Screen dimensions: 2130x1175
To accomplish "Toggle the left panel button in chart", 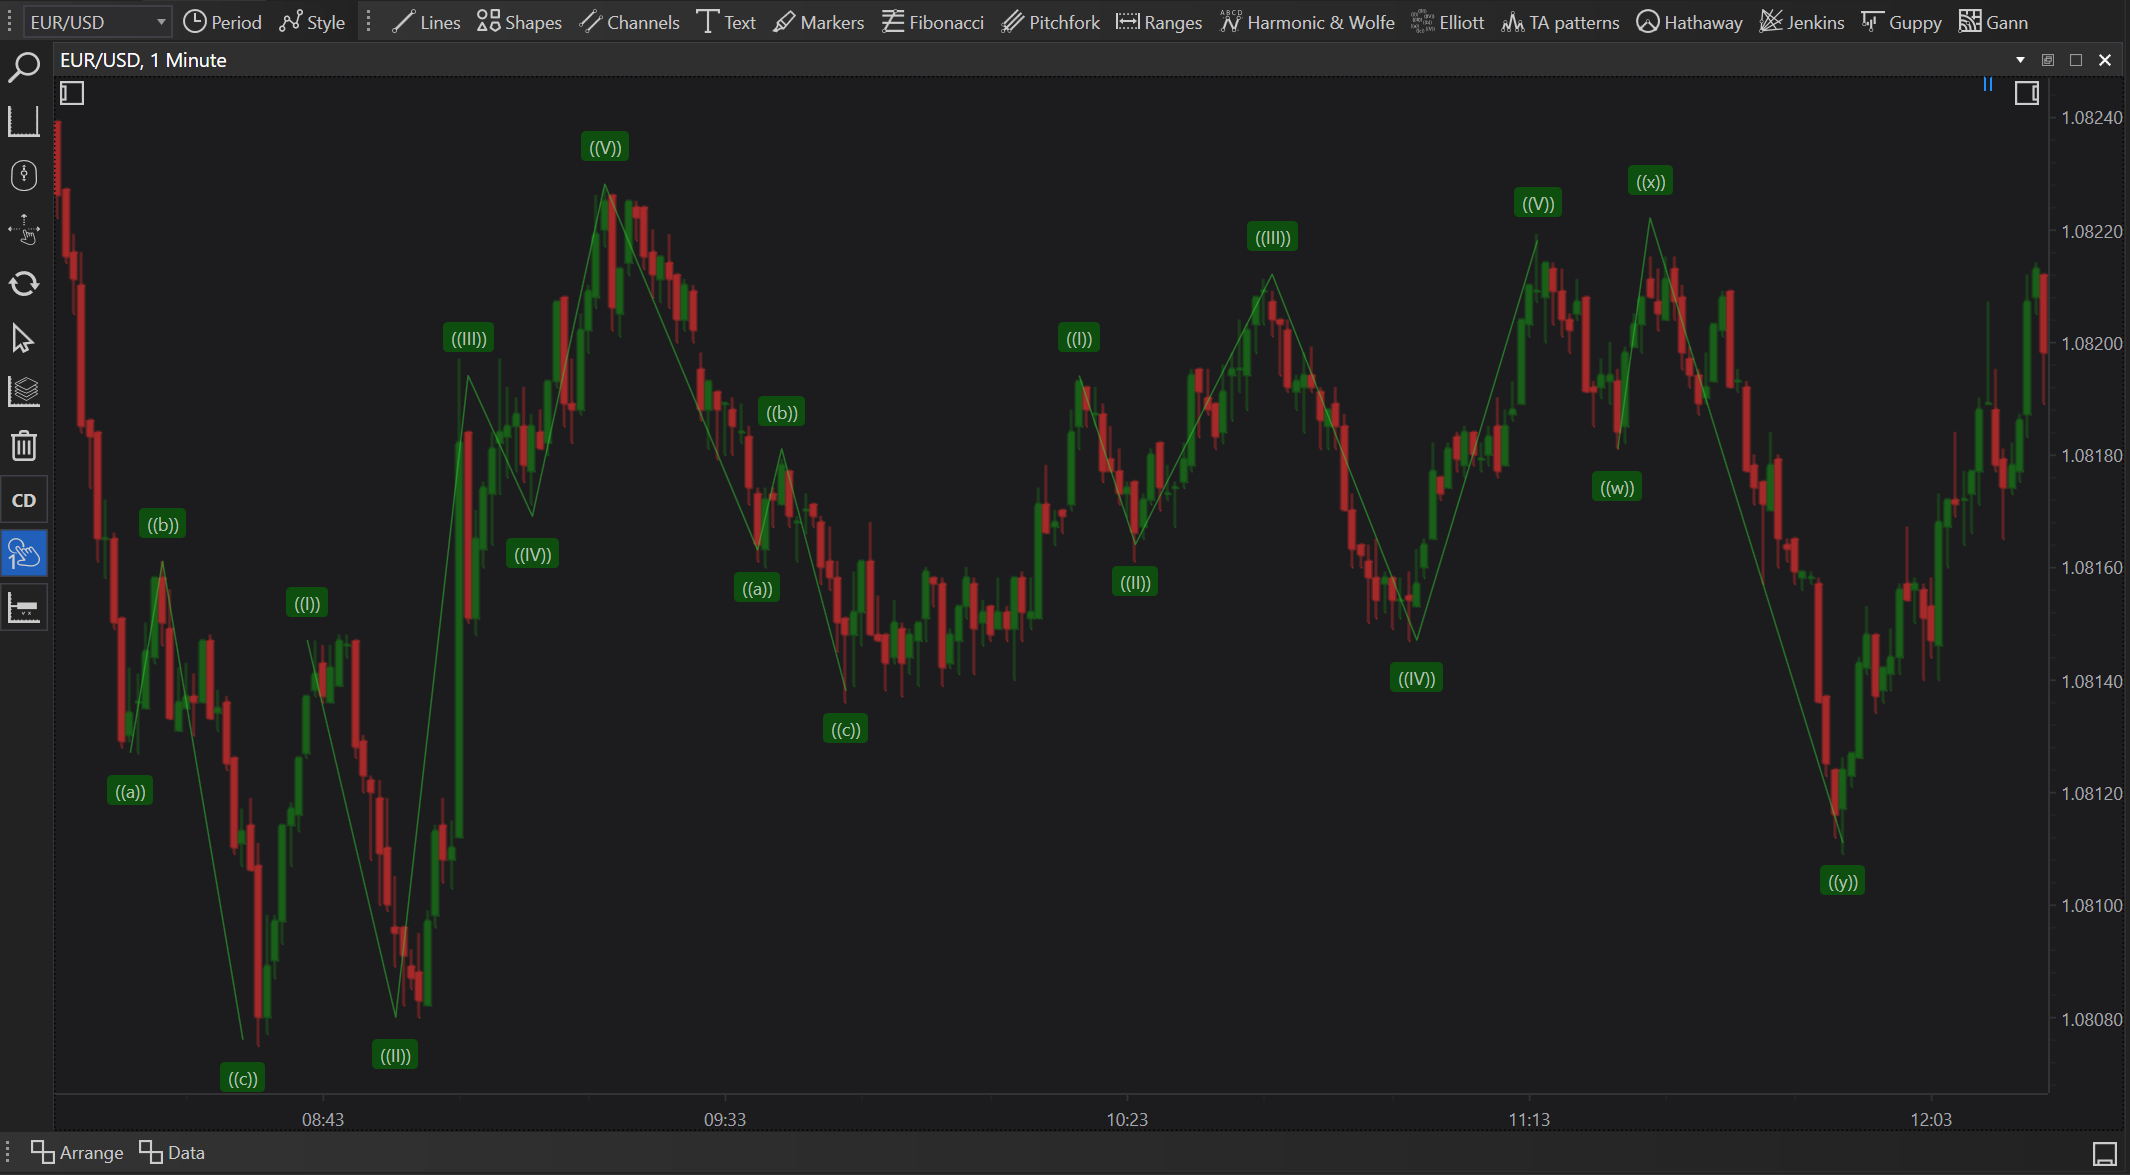I will tap(72, 94).
